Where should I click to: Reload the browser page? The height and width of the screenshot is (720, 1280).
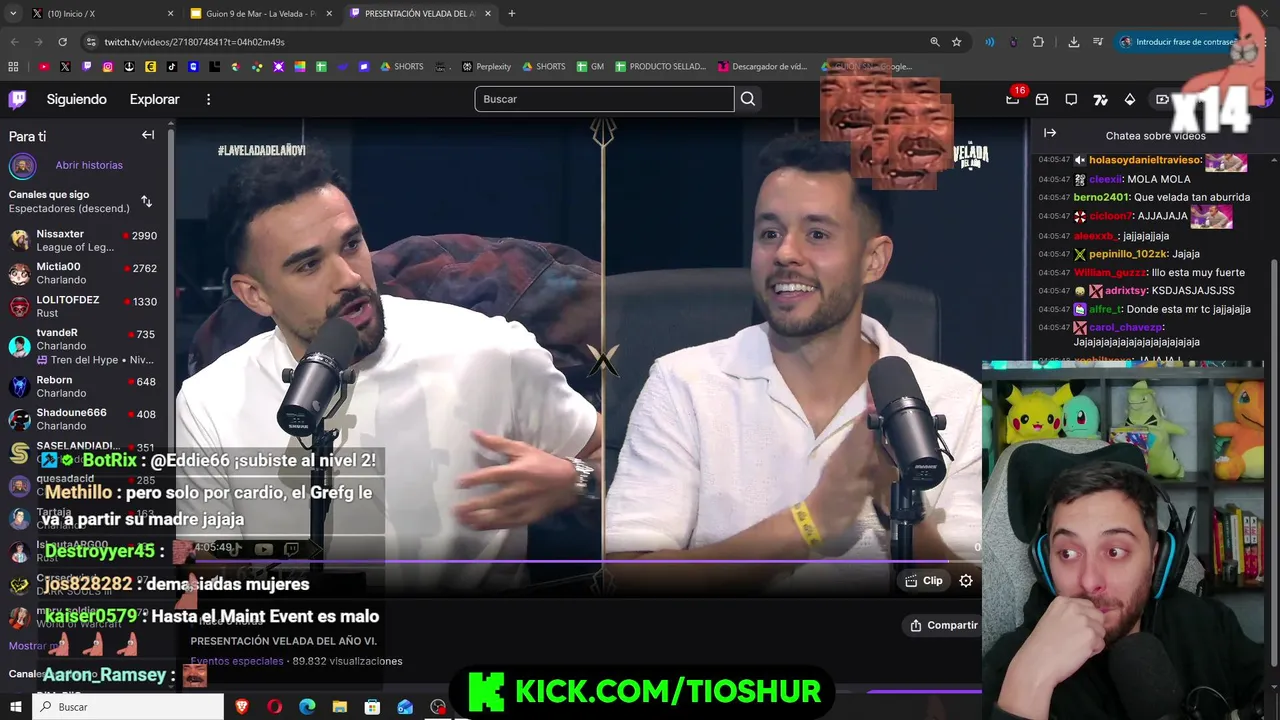(x=62, y=42)
